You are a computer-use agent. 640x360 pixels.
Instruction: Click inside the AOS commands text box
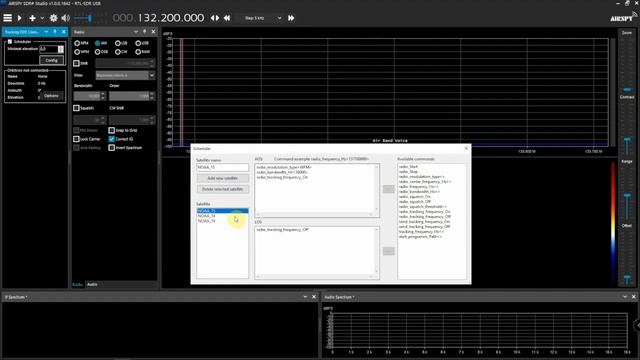317,190
